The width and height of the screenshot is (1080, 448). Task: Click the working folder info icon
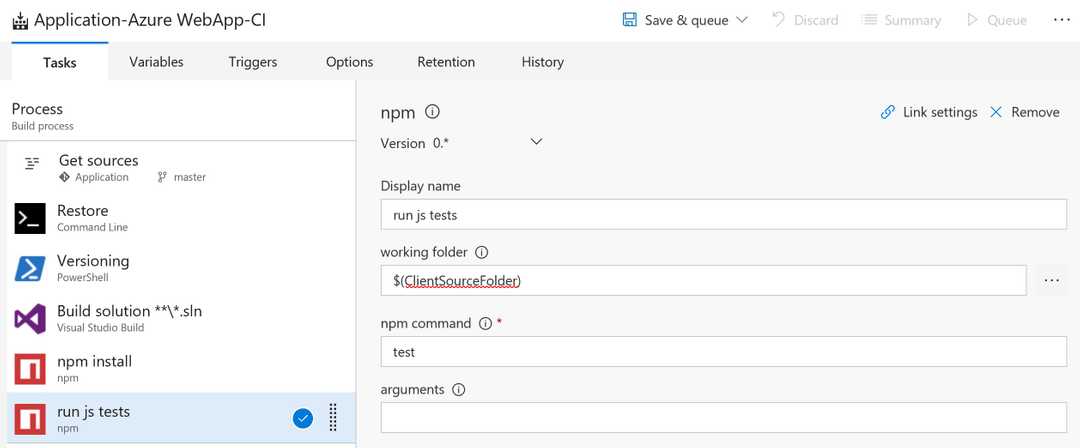coord(481,253)
